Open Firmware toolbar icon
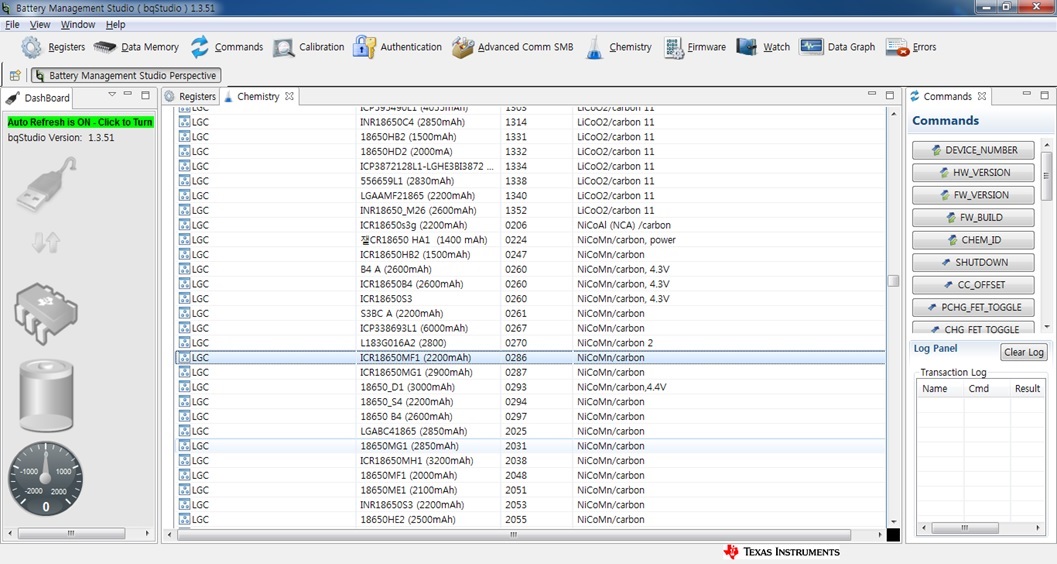Screen dimensions: 1057x564 point(673,47)
